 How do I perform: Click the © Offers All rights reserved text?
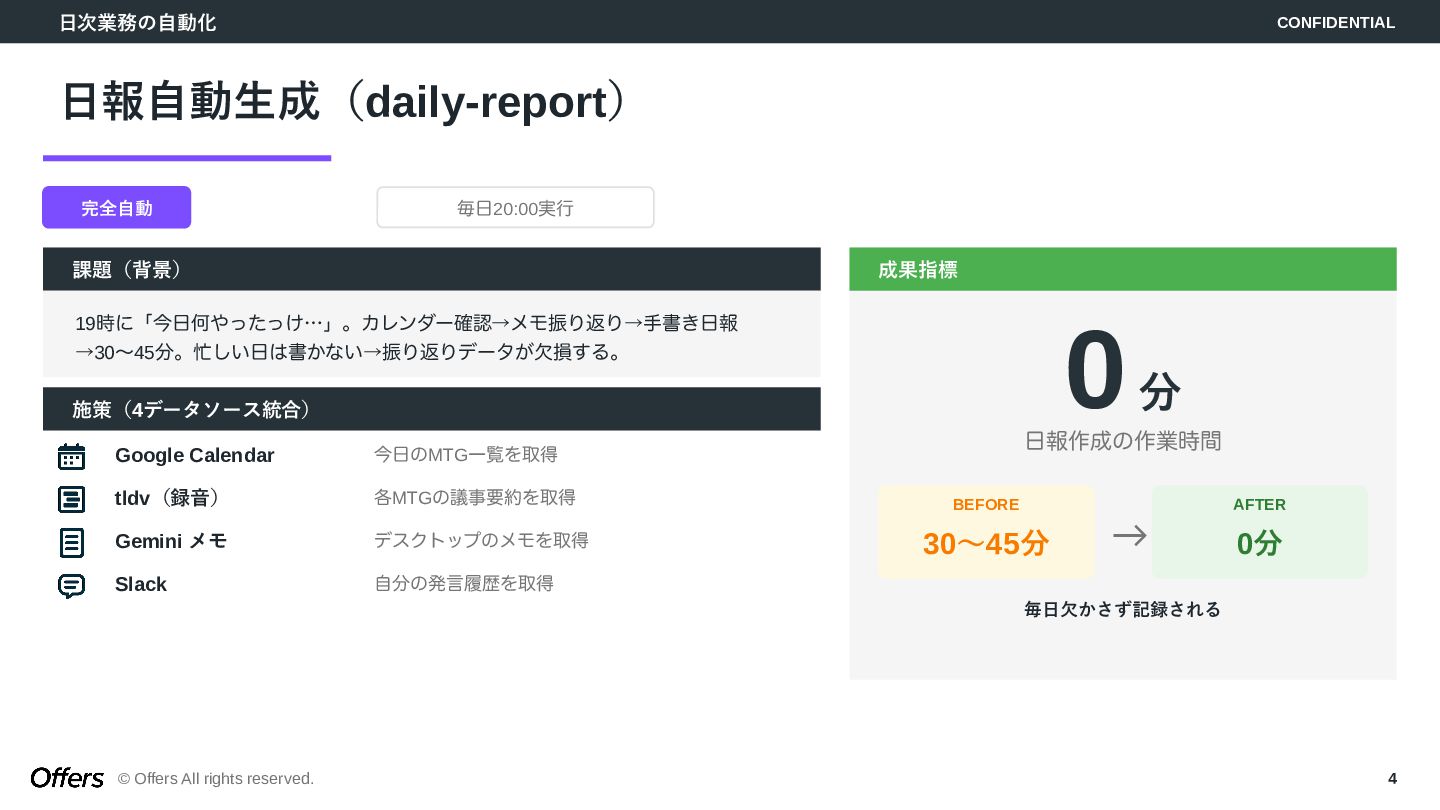tap(216, 779)
